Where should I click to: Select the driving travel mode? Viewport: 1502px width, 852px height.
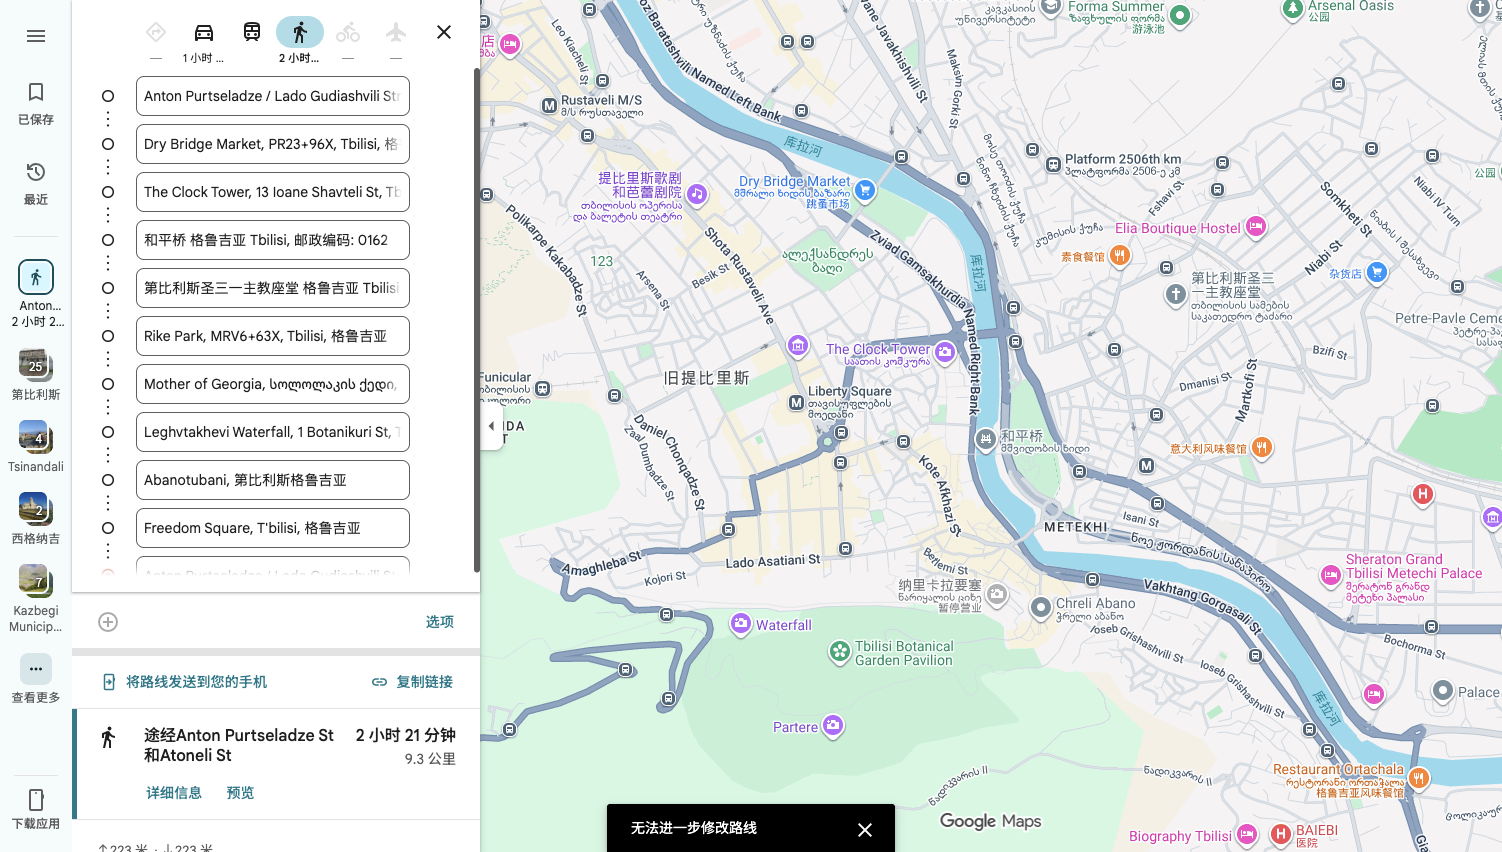point(204,32)
